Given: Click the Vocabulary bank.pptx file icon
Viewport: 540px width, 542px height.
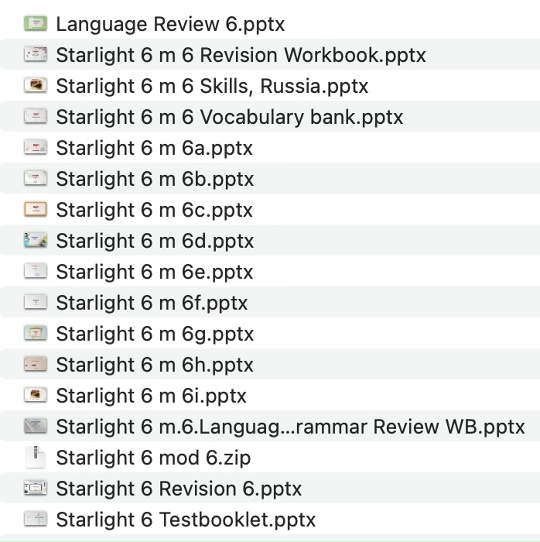Looking at the screenshot, I should click(x=36, y=116).
